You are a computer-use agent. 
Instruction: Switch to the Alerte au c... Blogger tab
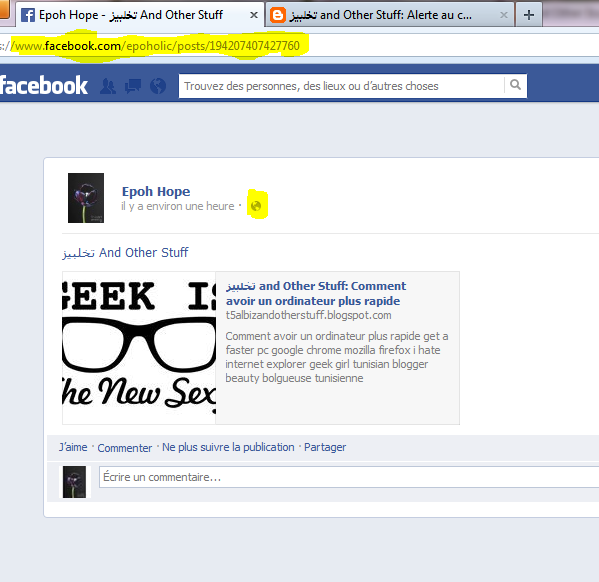[390, 15]
